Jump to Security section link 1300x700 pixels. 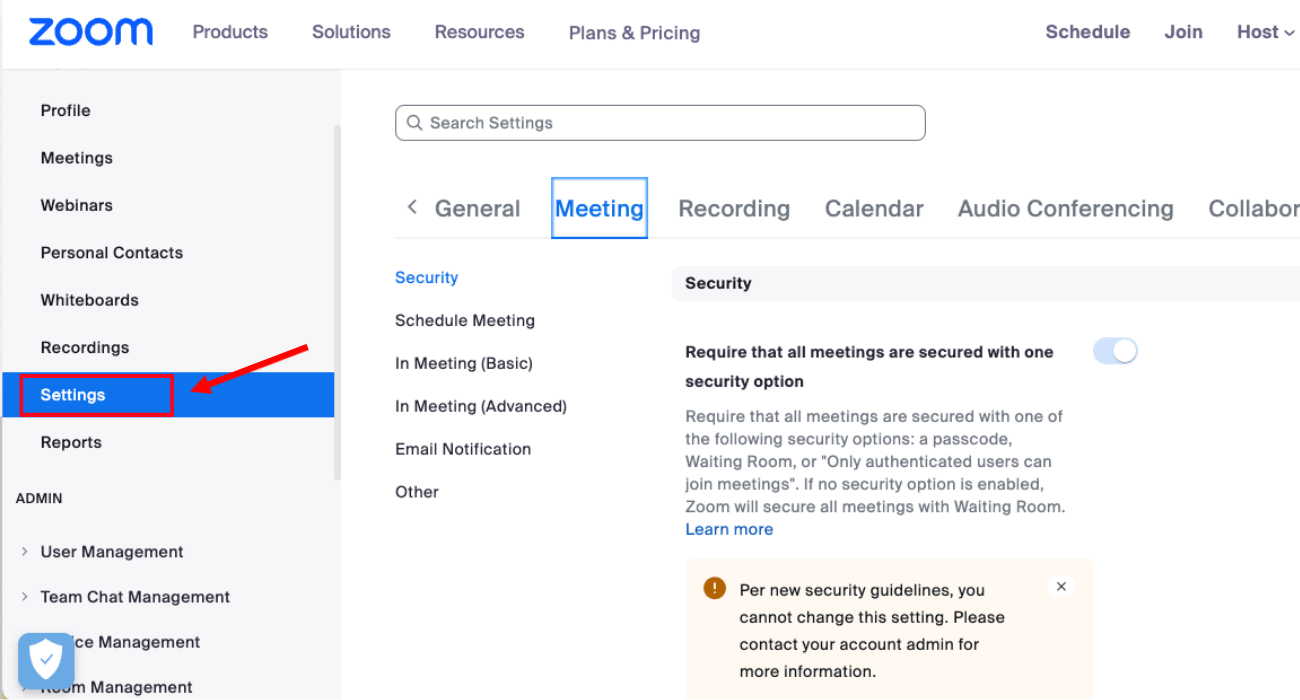point(426,277)
